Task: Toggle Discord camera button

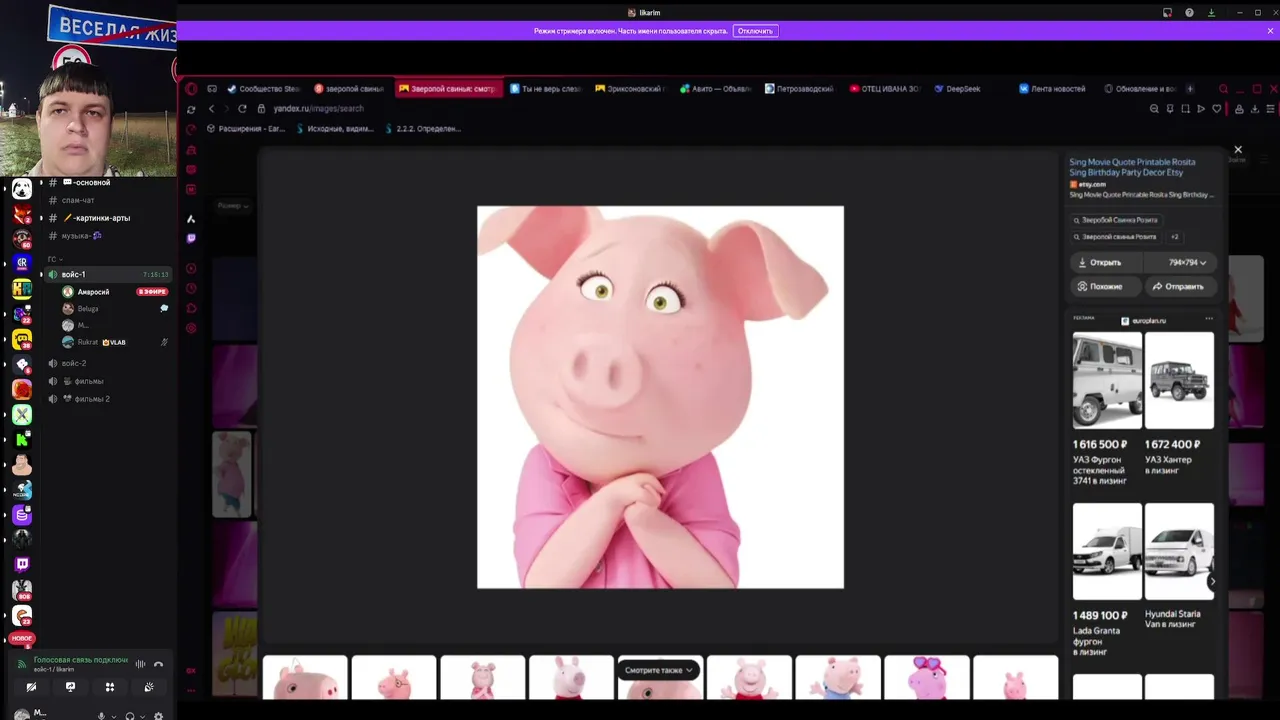Action: click(x=31, y=687)
